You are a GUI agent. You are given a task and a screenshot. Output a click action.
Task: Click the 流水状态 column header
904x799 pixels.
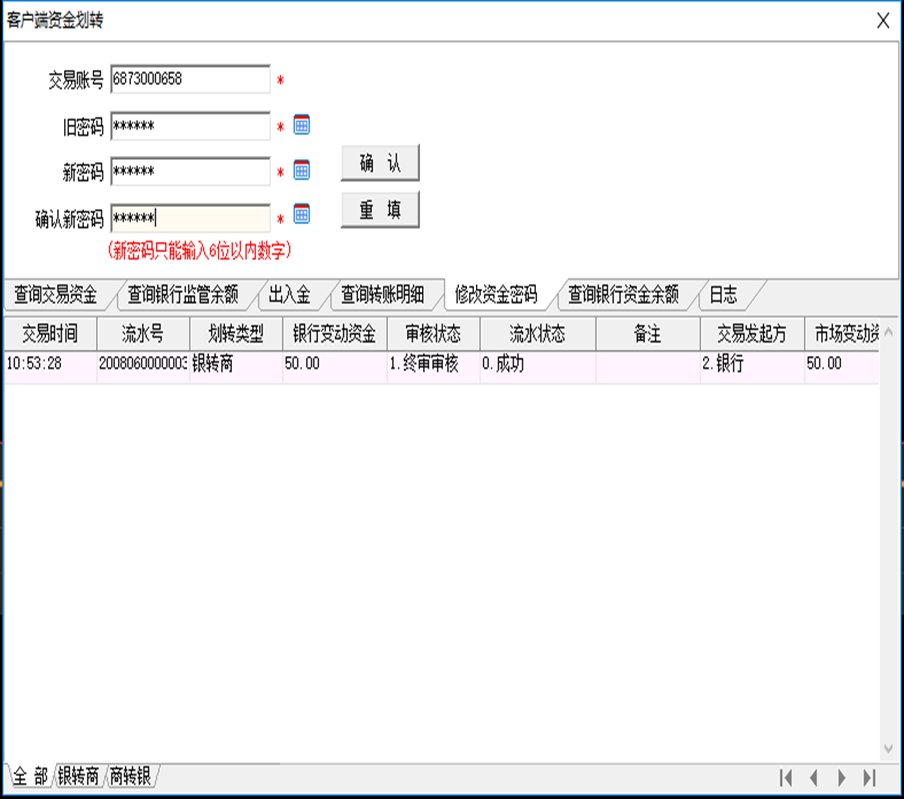pos(538,334)
